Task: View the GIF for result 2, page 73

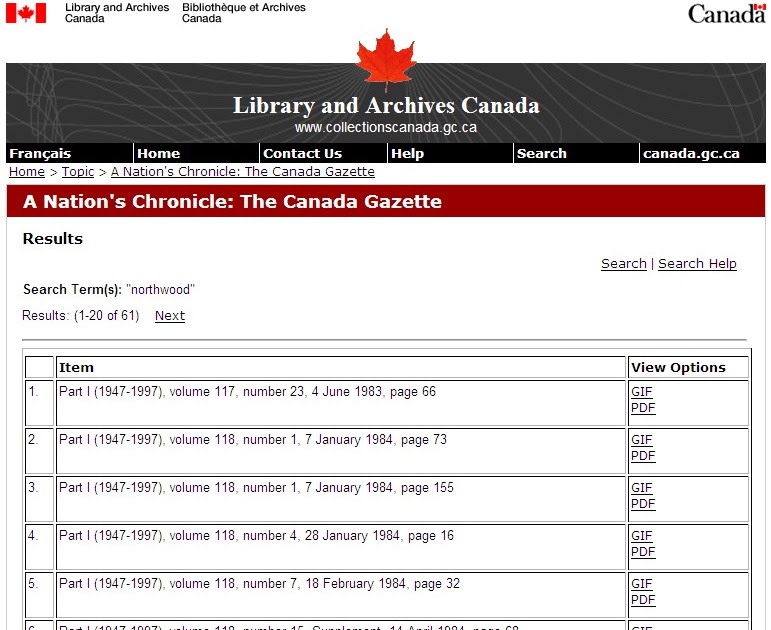Action: [x=642, y=440]
